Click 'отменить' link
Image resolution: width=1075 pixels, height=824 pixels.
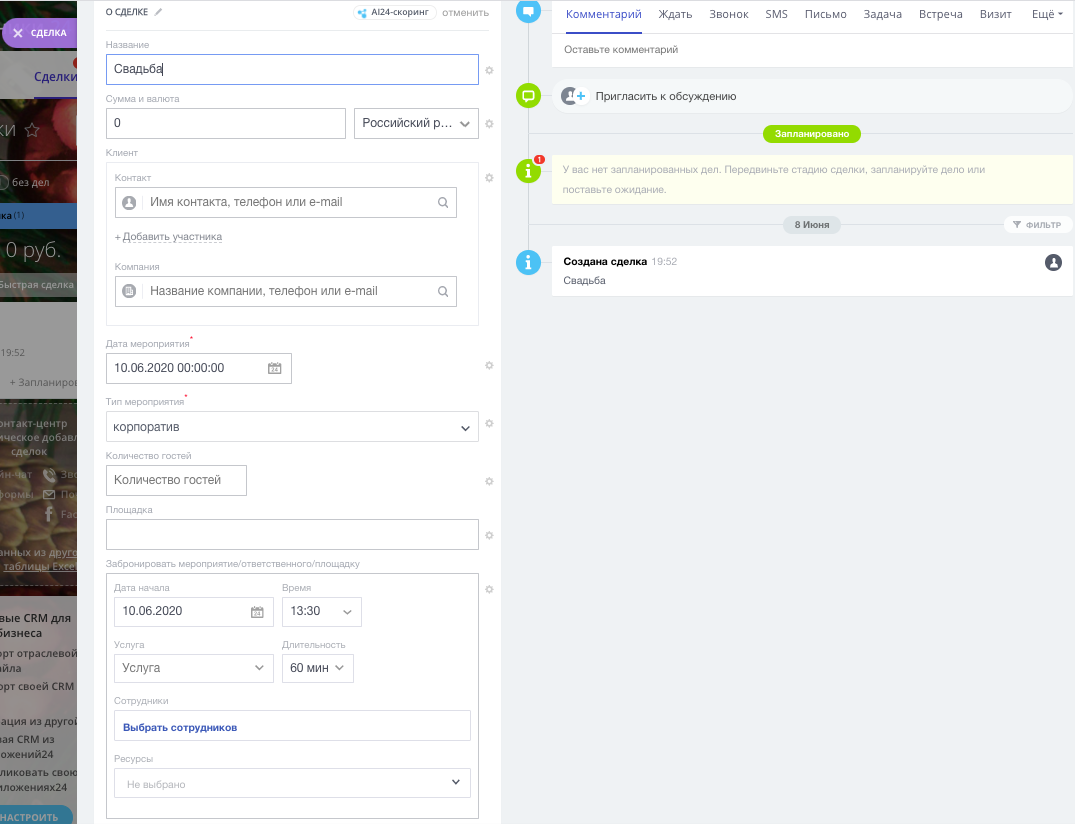[466, 12]
